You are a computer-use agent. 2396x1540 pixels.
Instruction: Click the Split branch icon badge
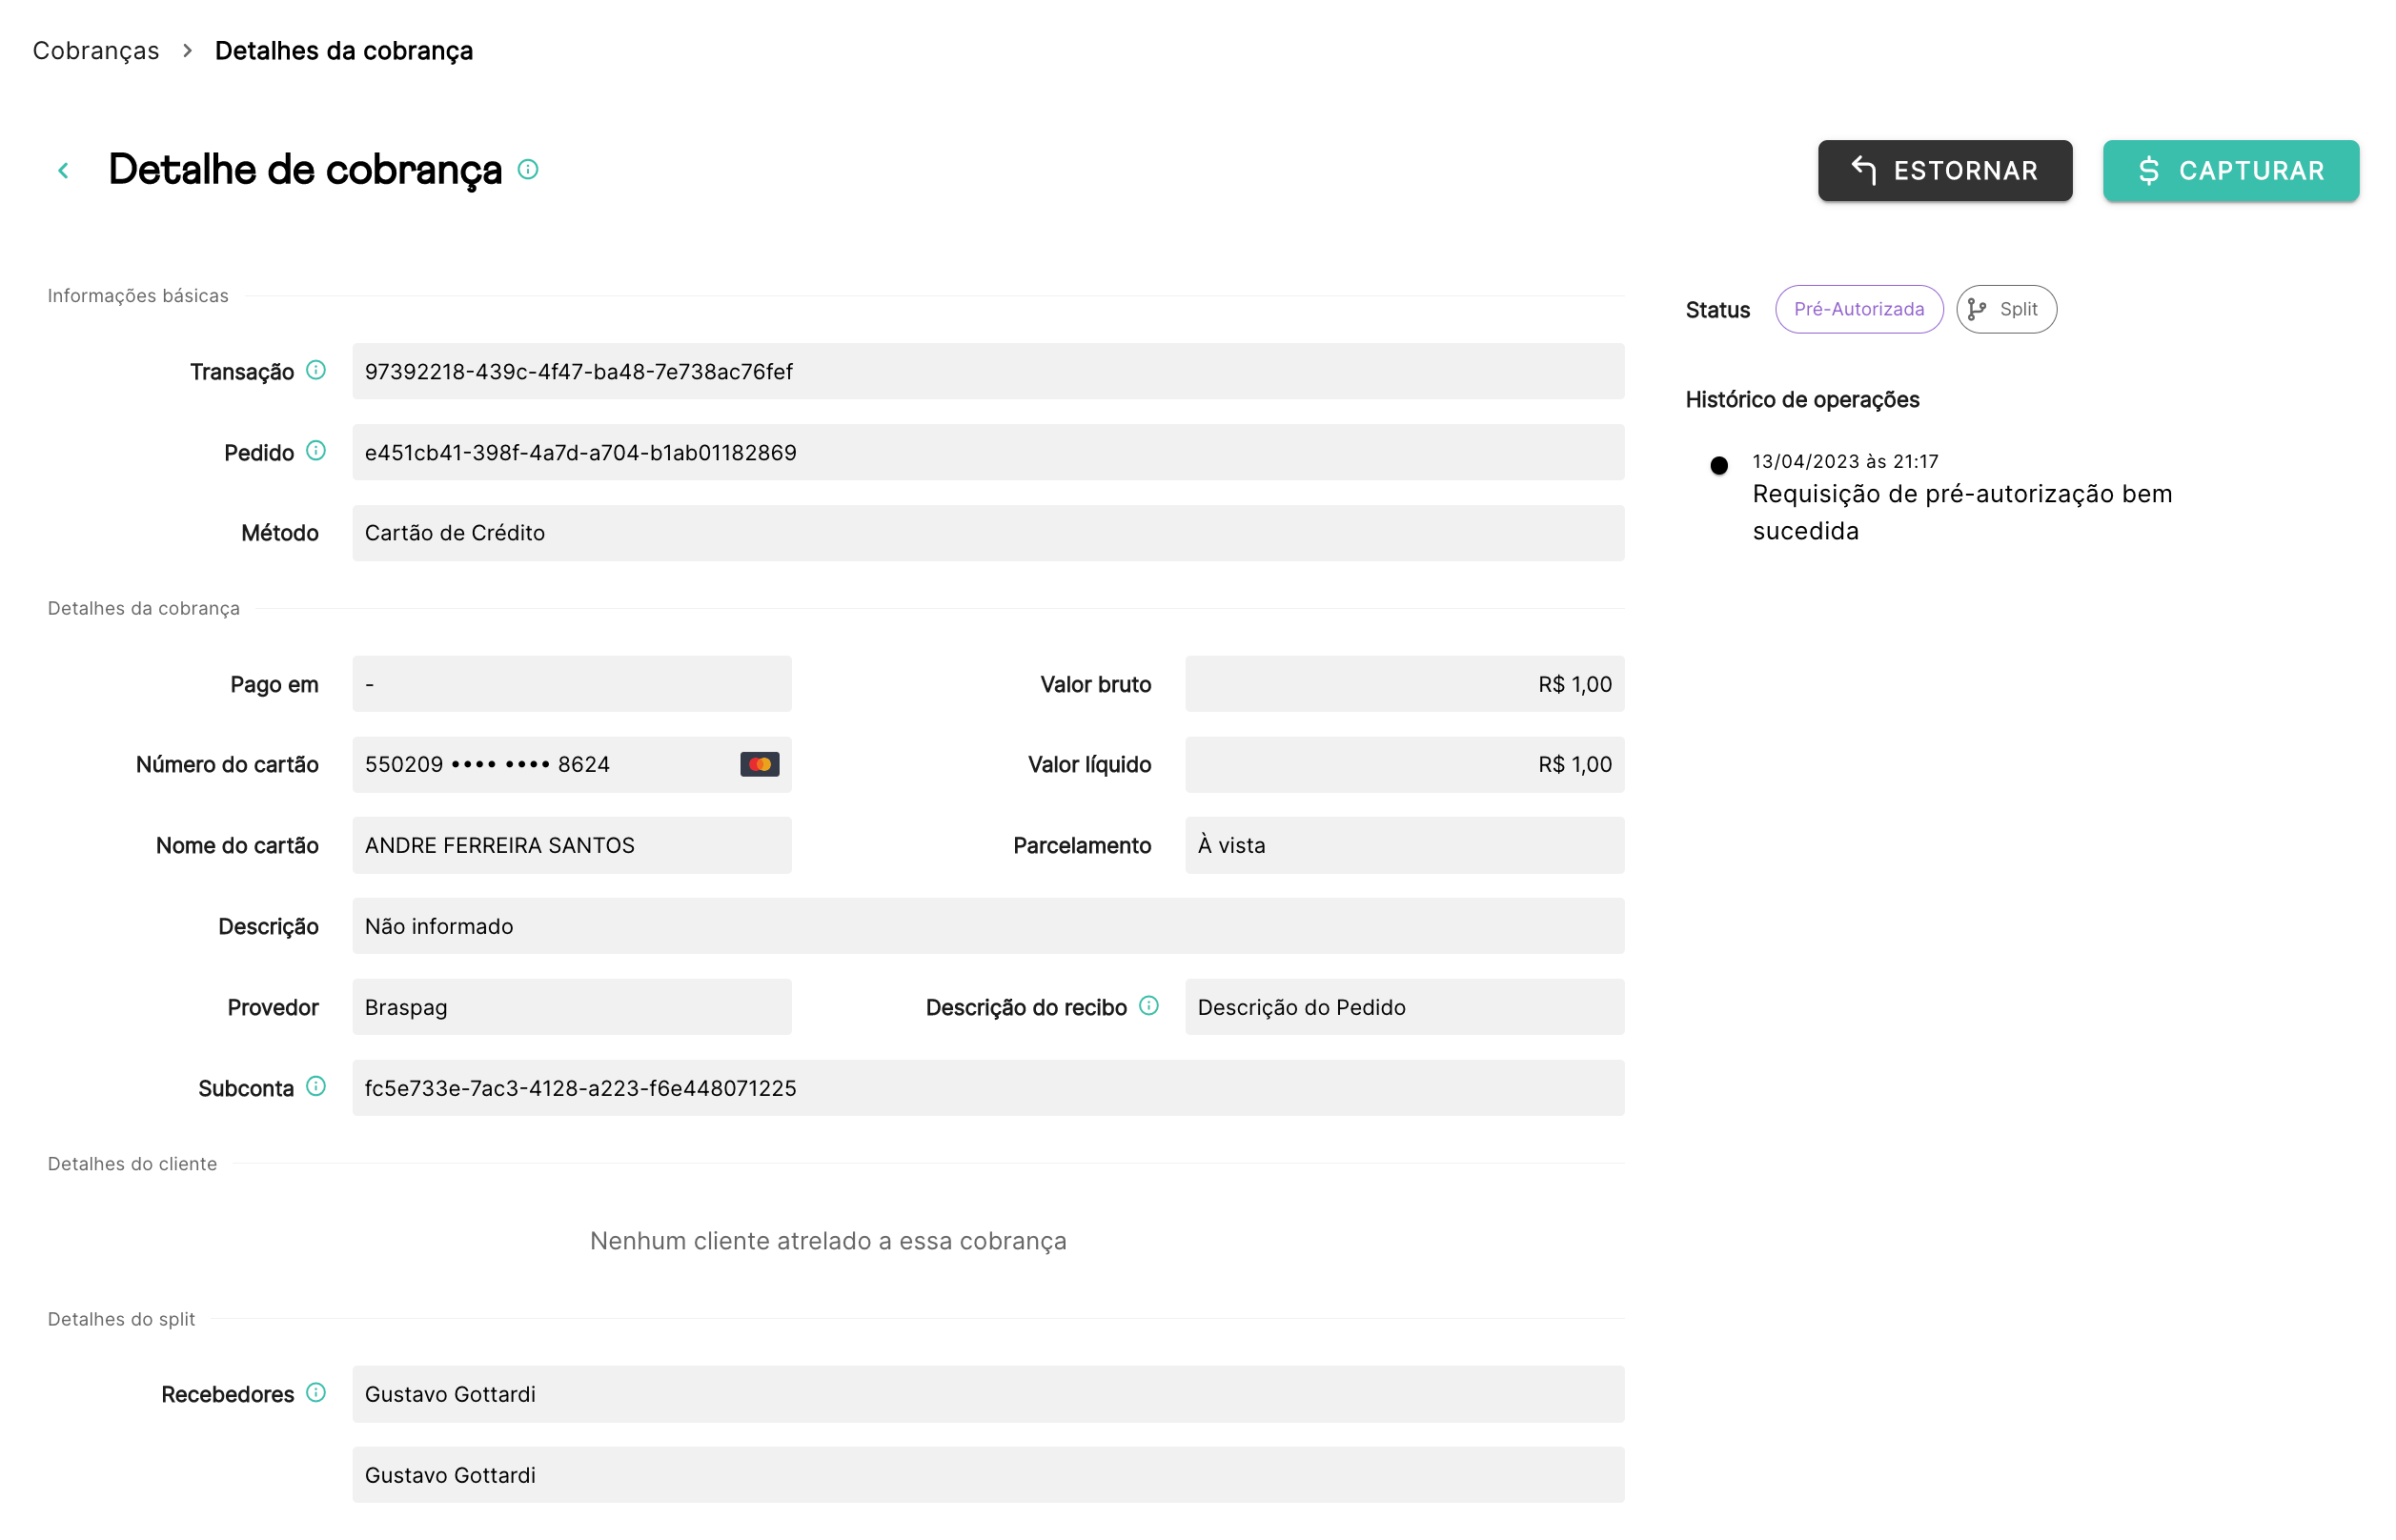coord(2006,309)
